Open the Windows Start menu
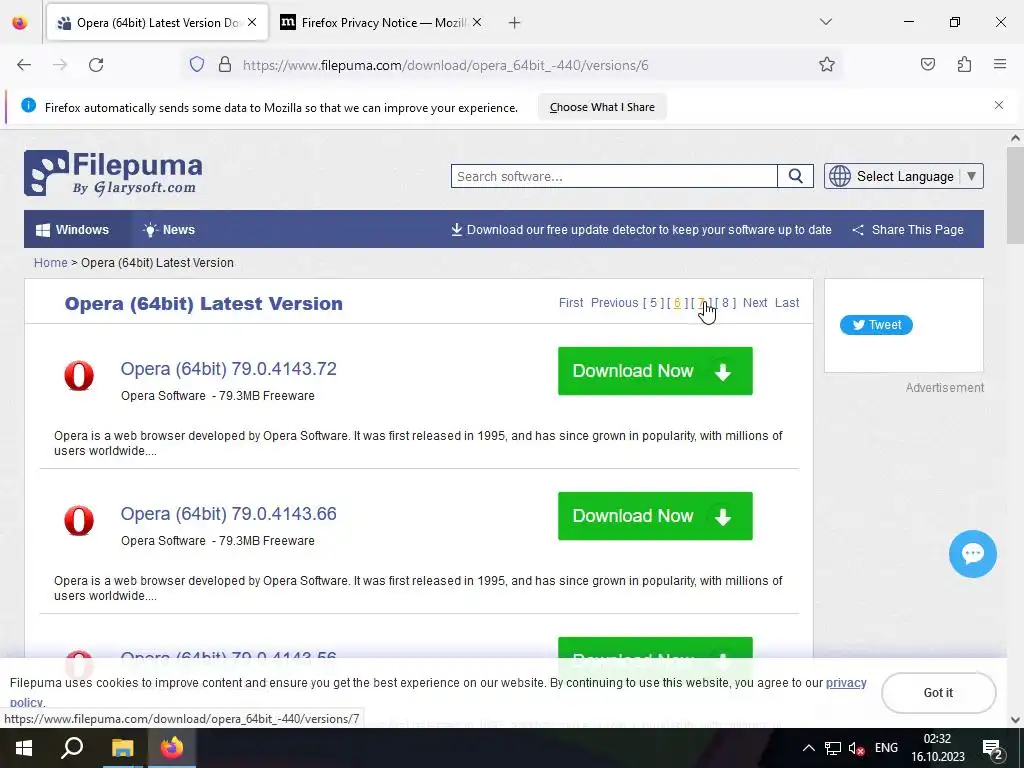This screenshot has height=768, width=1024. pyautogui.click(x=24, y=748)
